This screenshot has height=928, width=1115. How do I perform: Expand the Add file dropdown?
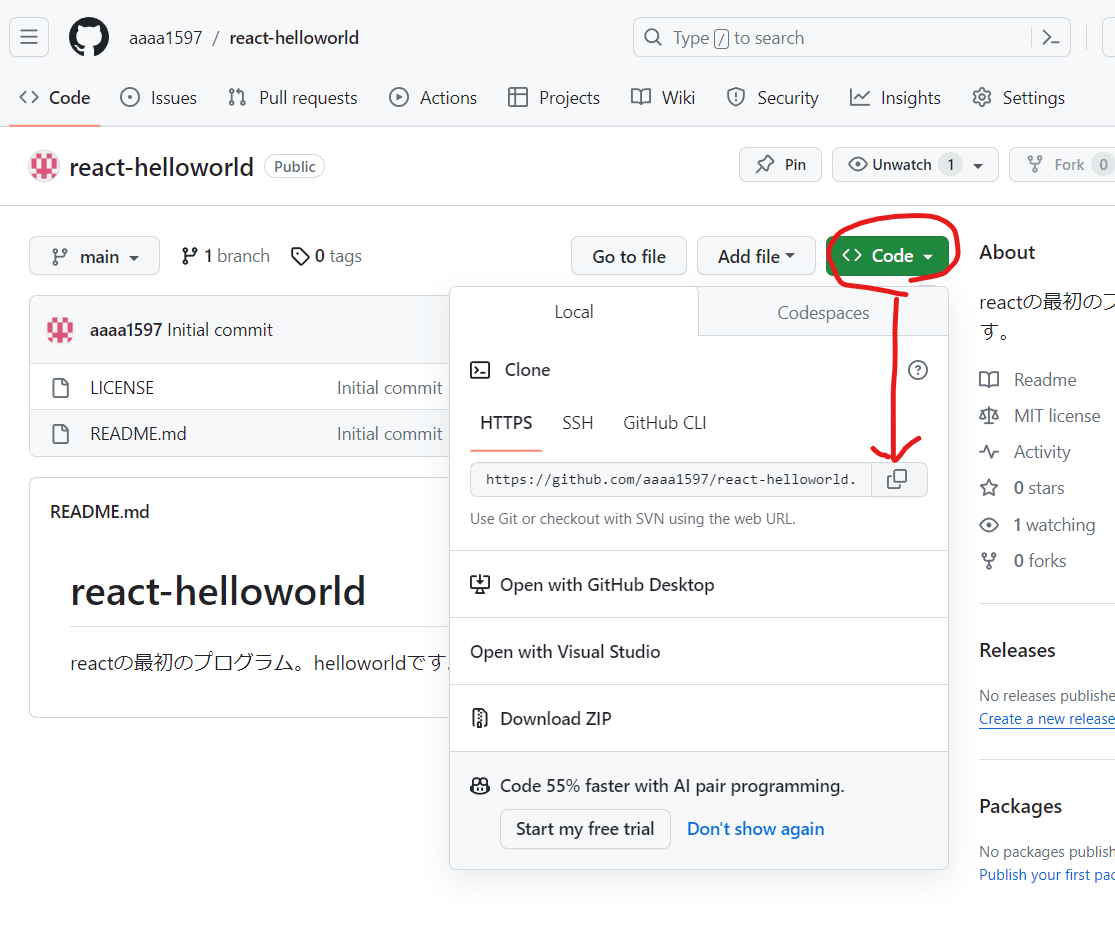click(x=756, y=256)
